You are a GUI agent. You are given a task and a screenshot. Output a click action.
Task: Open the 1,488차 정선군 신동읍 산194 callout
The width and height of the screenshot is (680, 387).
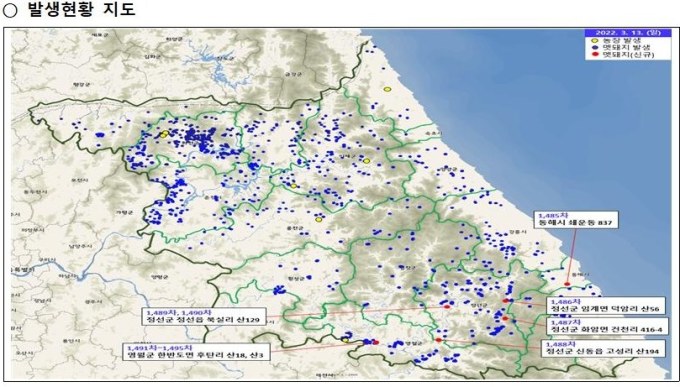pos(603,348)
